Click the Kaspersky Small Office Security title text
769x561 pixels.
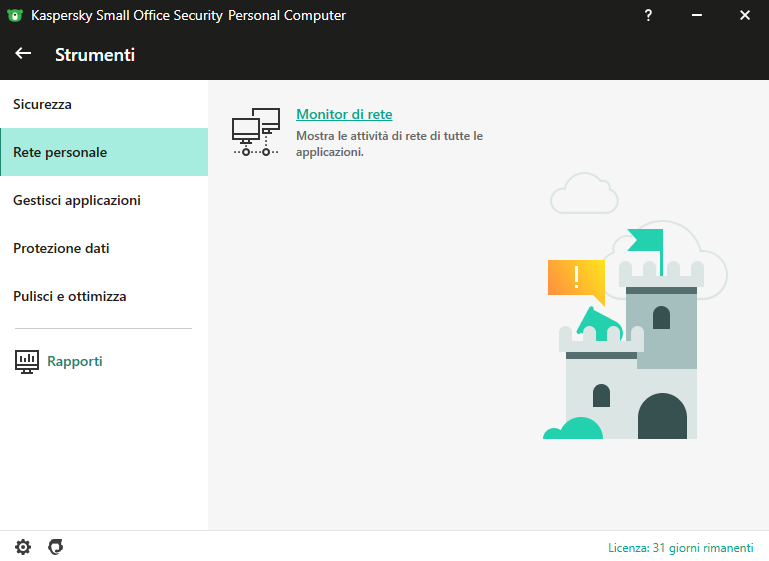(188, 15)
